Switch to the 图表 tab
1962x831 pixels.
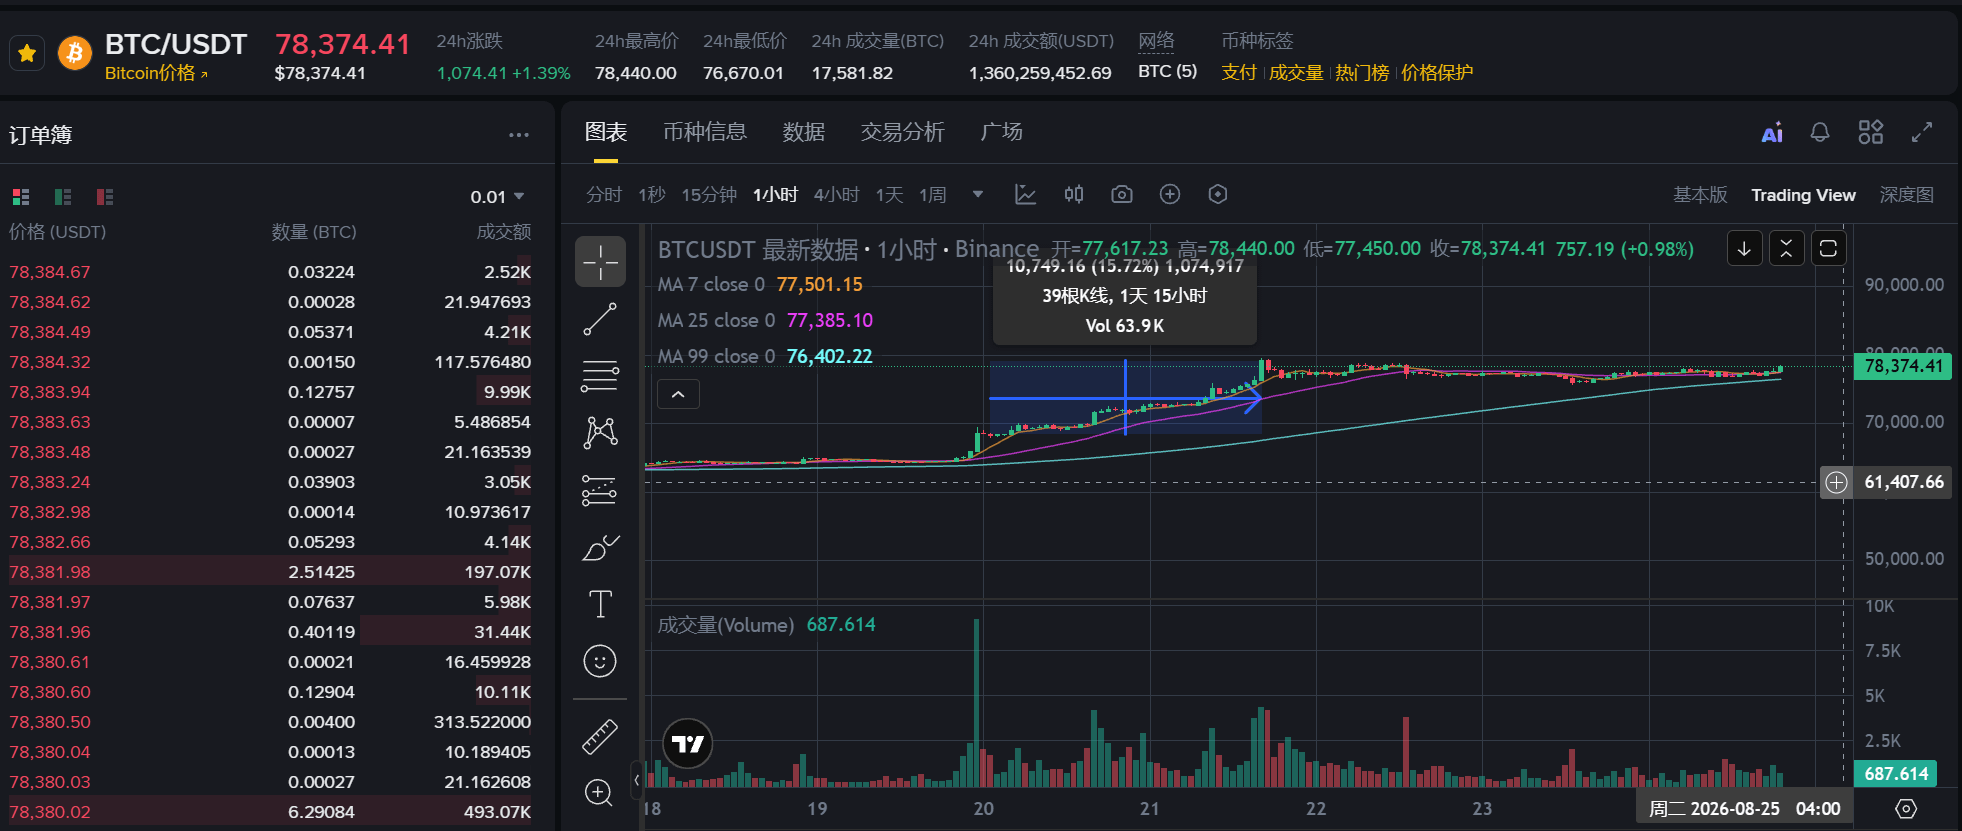coord(606,132)
